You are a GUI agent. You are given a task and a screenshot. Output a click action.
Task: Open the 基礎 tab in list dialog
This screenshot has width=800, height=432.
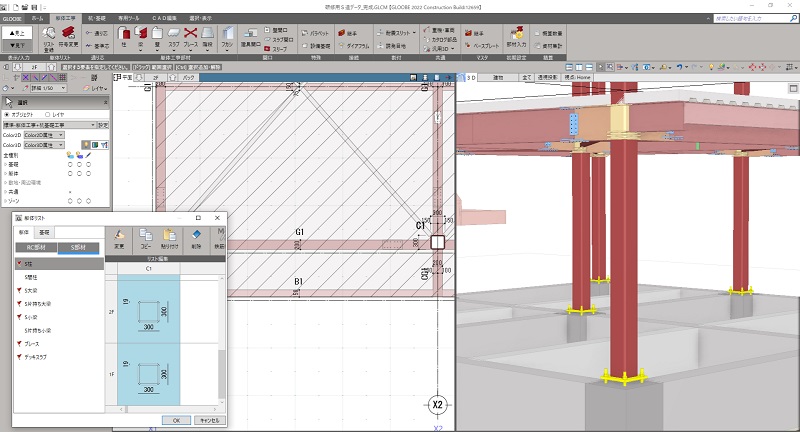pos(42,232)
